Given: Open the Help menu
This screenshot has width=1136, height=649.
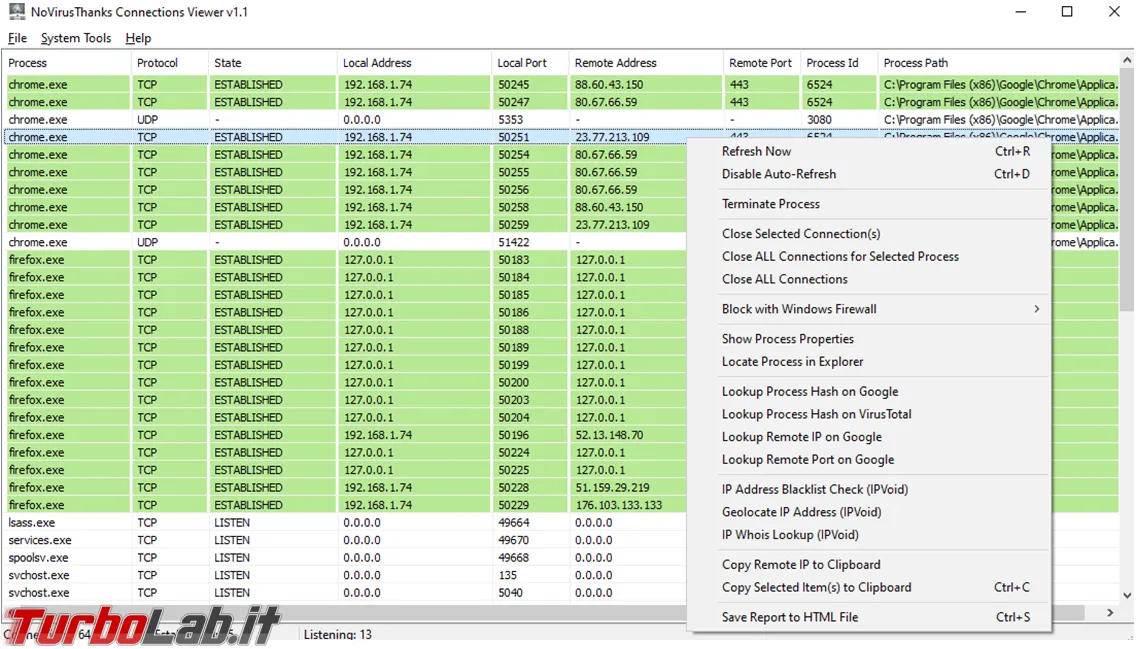Looking at the screenshot, I should click(138, 38).
